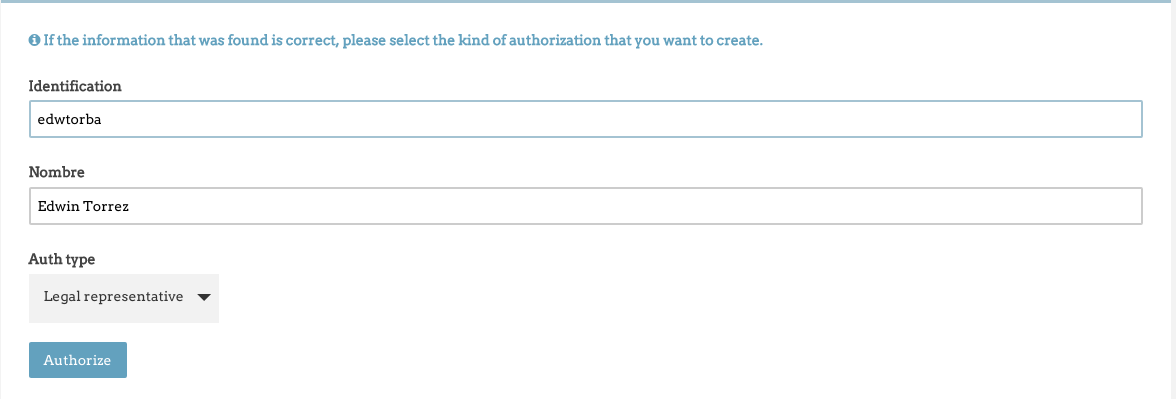Select the Legal representative combo box

[x=124, y=298]
